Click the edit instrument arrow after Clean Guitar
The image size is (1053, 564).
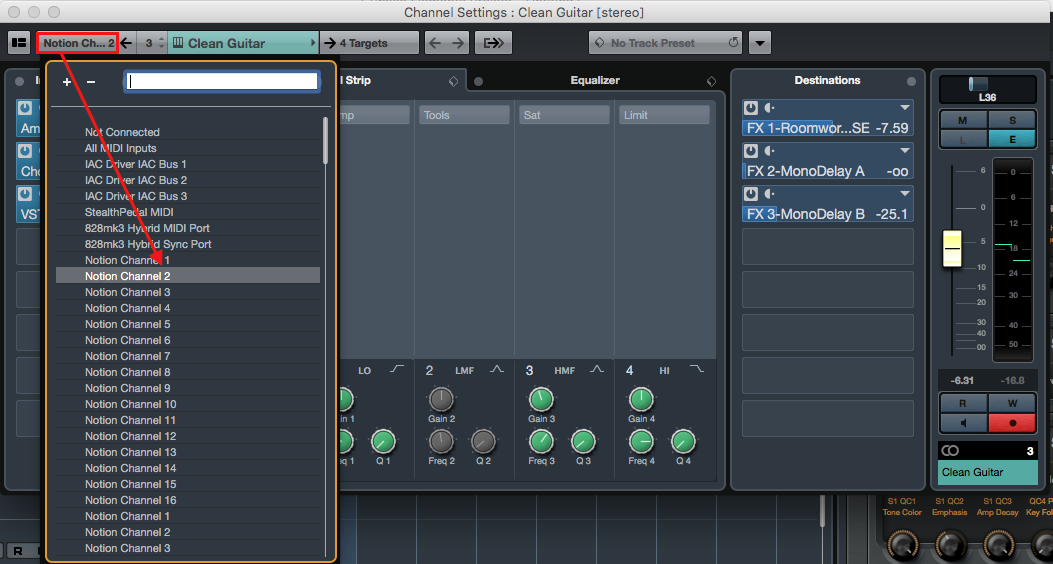point(312,43)
